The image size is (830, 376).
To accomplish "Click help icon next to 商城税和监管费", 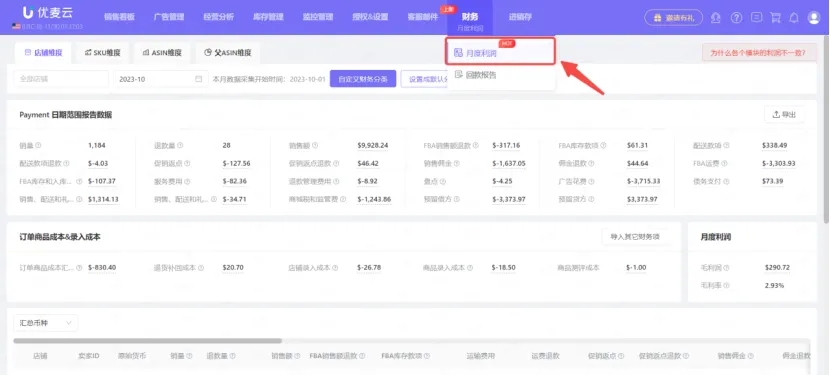I will 344,199.
